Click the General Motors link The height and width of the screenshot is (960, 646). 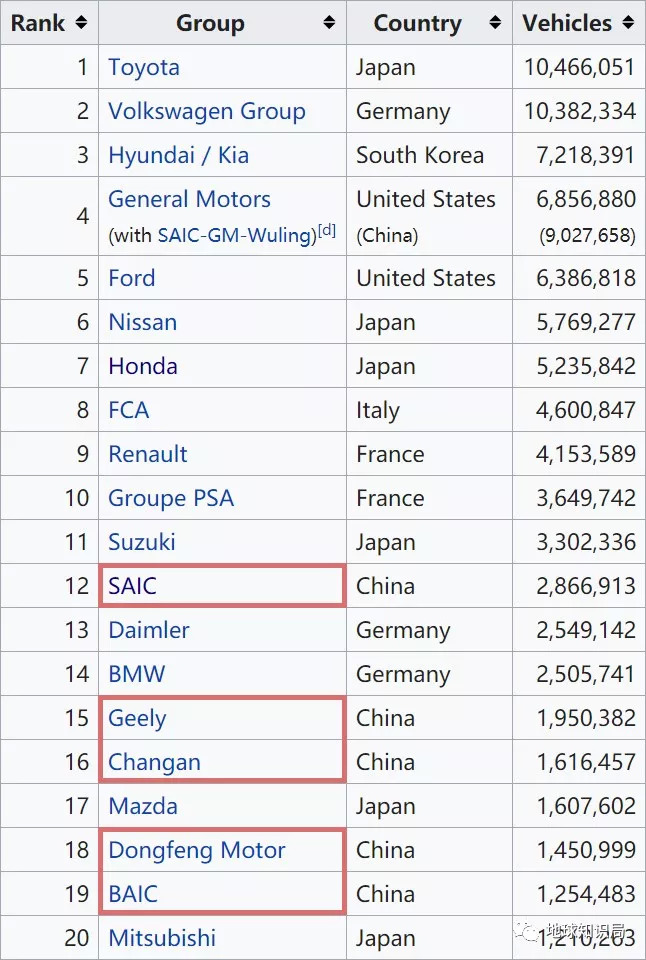(x=189, y=199)
